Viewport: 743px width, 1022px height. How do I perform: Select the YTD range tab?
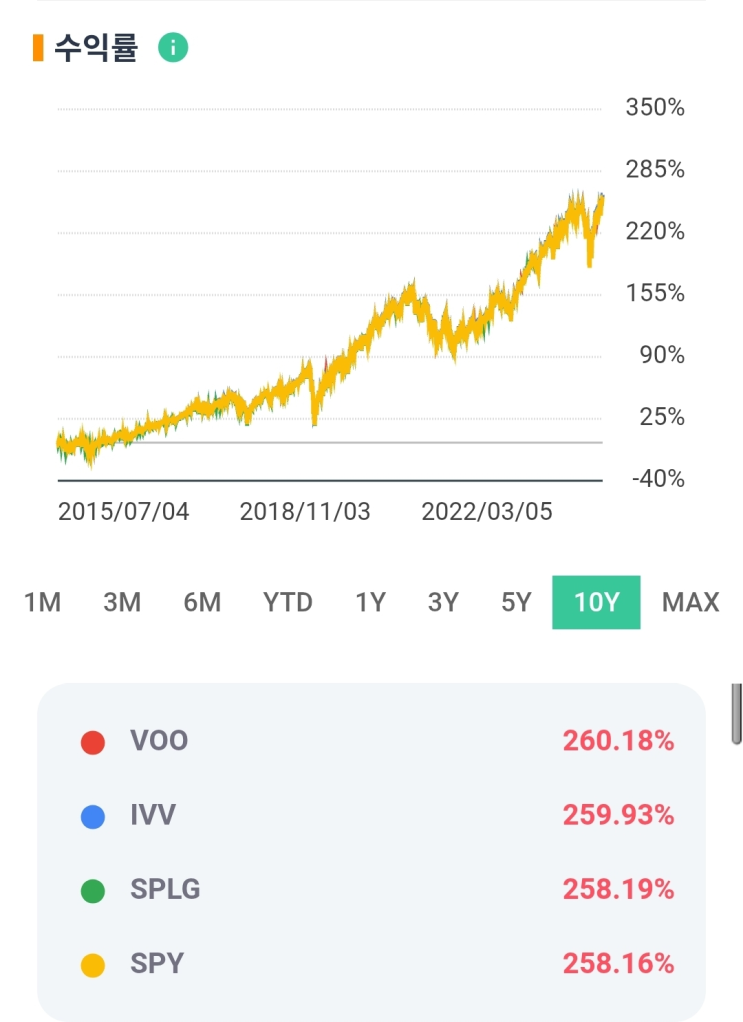288,602
